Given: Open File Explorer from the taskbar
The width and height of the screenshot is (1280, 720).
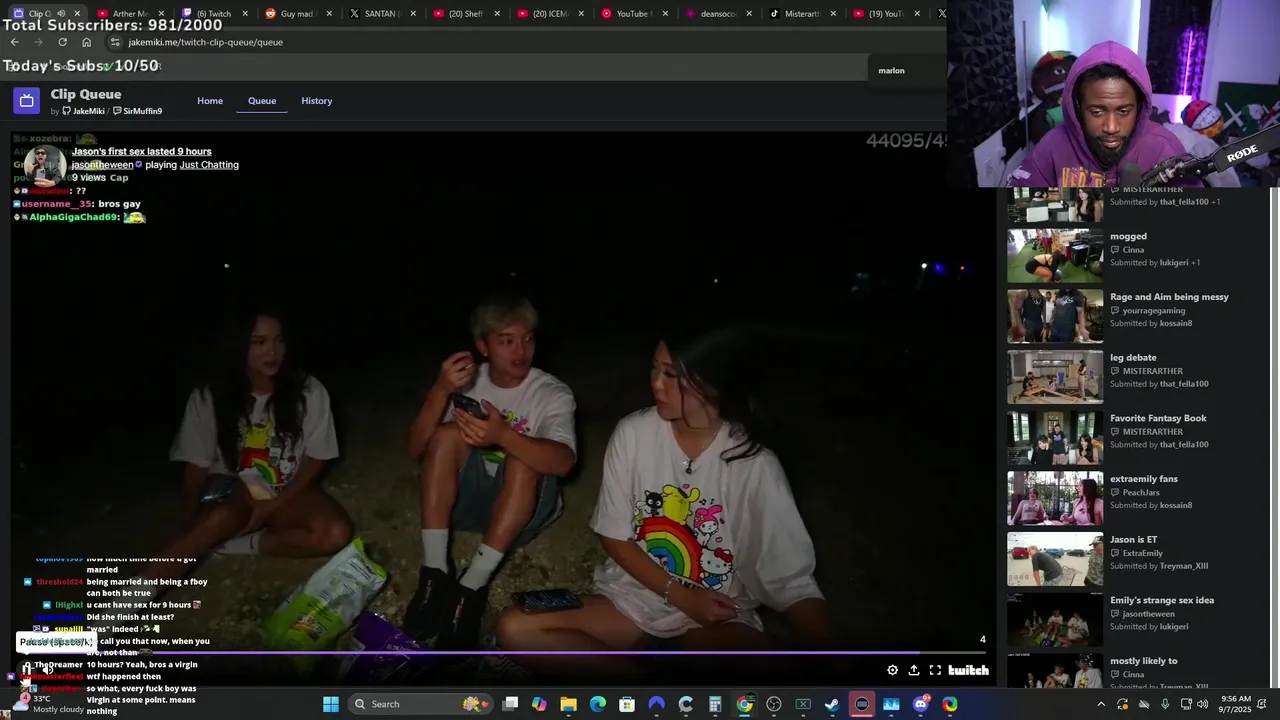Looking at the screenshot, I should click(568, 704).
